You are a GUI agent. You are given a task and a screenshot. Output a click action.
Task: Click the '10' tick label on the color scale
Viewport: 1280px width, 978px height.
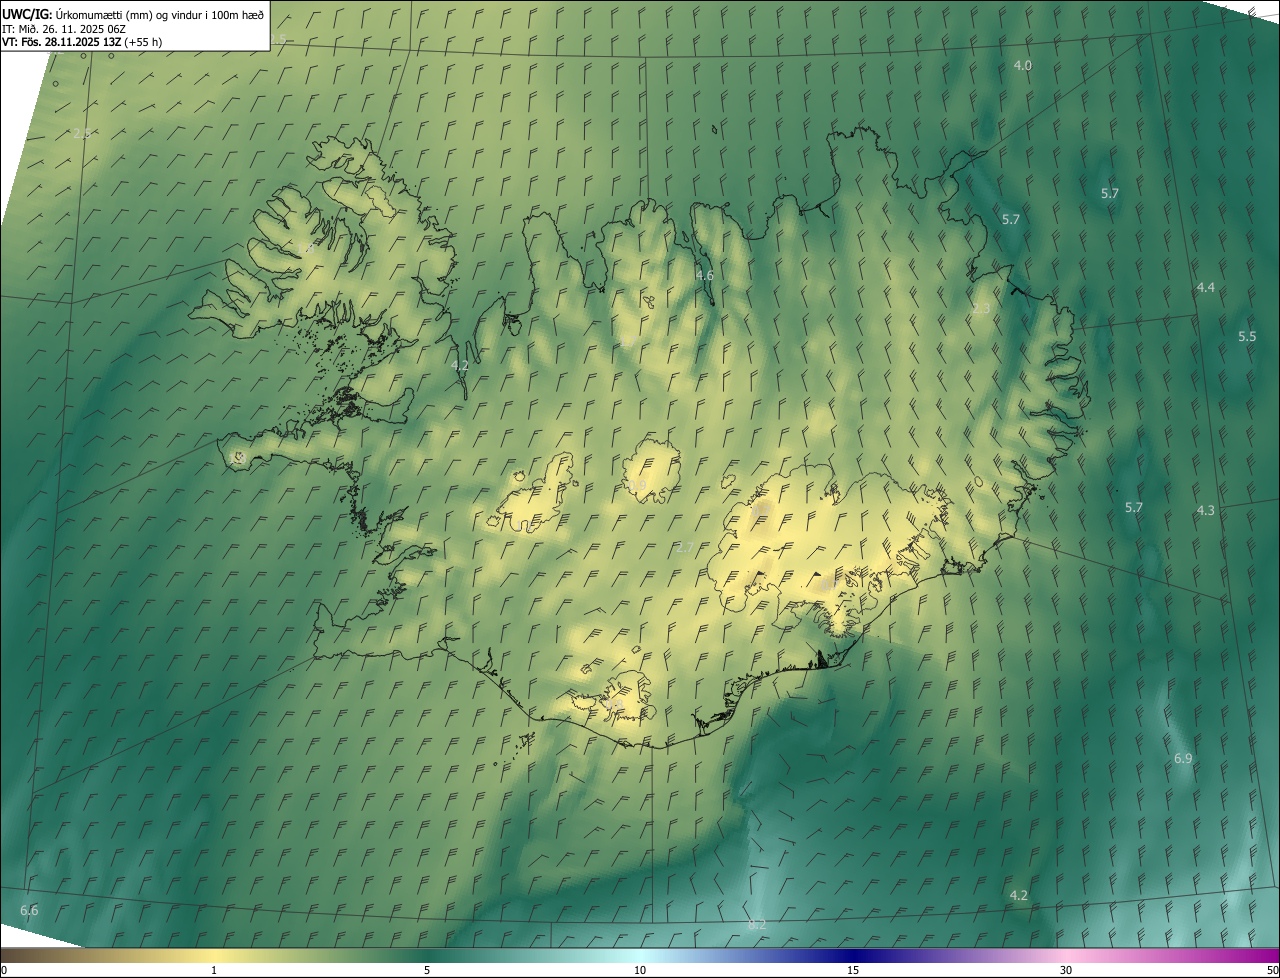[x=640, y=970]
